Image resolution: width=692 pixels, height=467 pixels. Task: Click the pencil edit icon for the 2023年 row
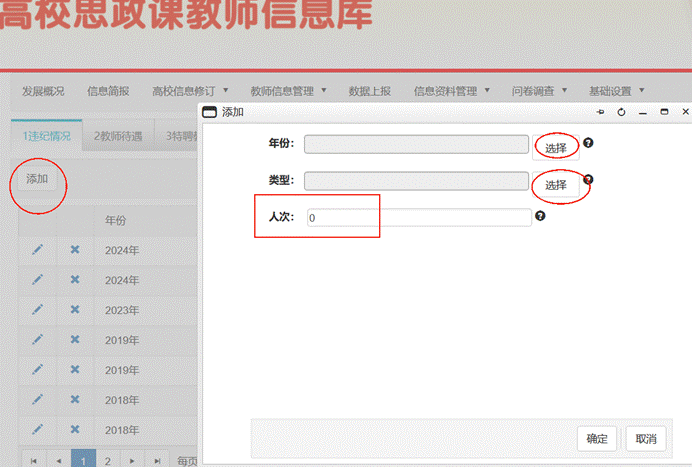(38, 310)
